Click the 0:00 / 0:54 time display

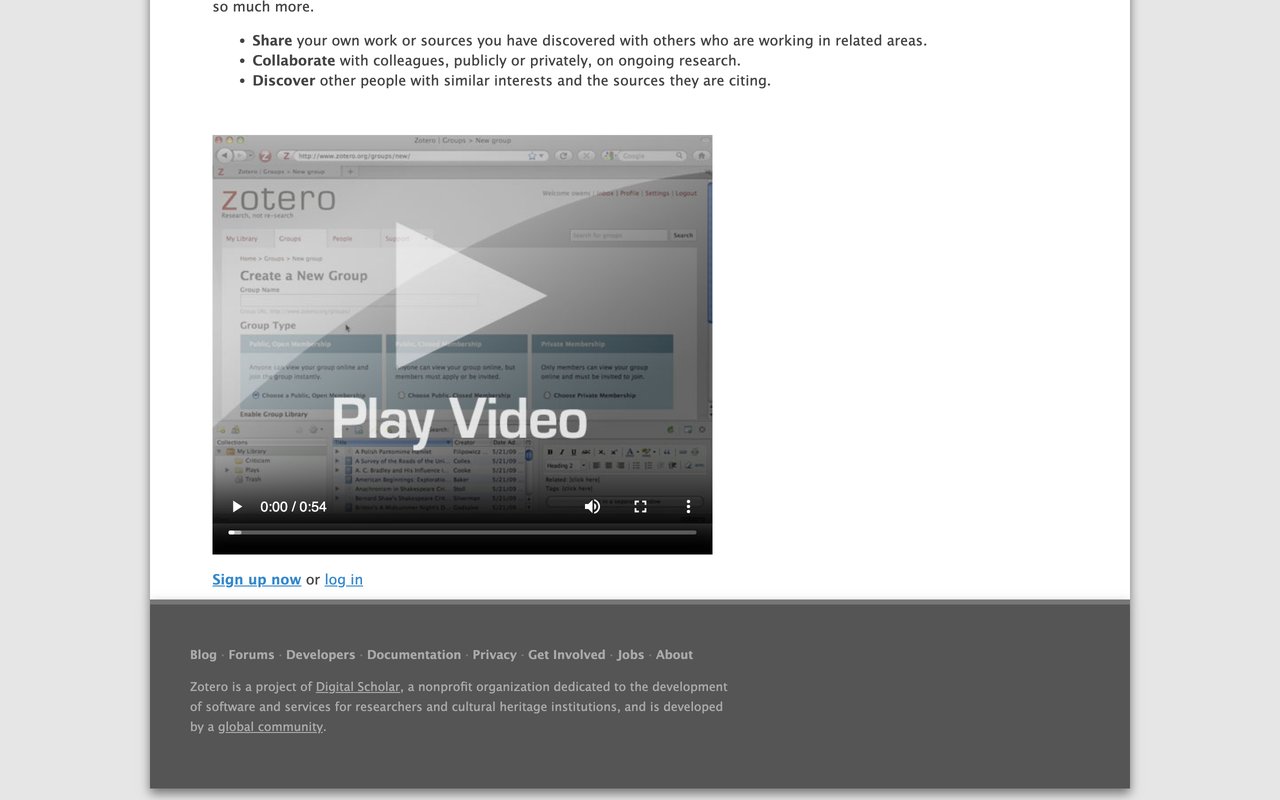coord(293,507)
